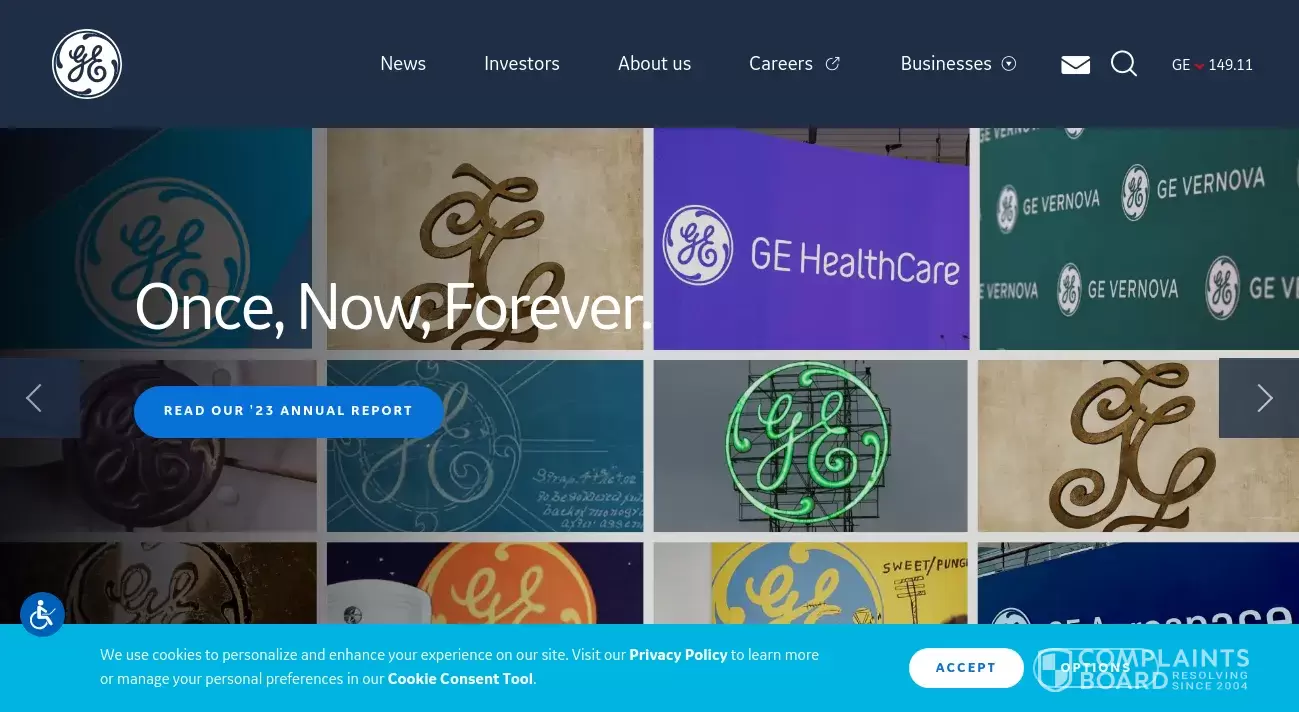Click the red stock down-arrow indicator

point(1199,66)
